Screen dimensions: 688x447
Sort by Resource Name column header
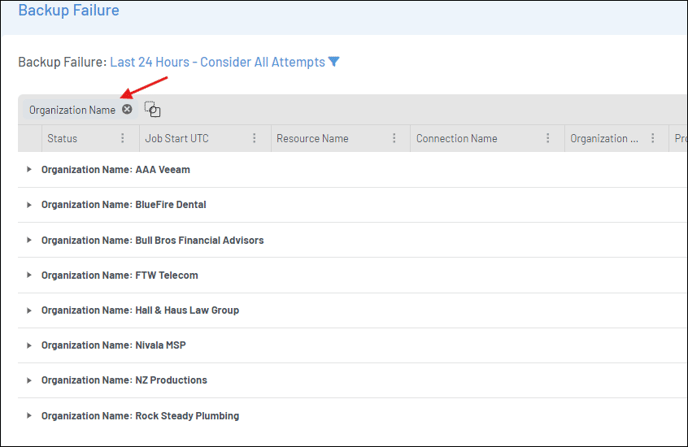tap(312, 138)
